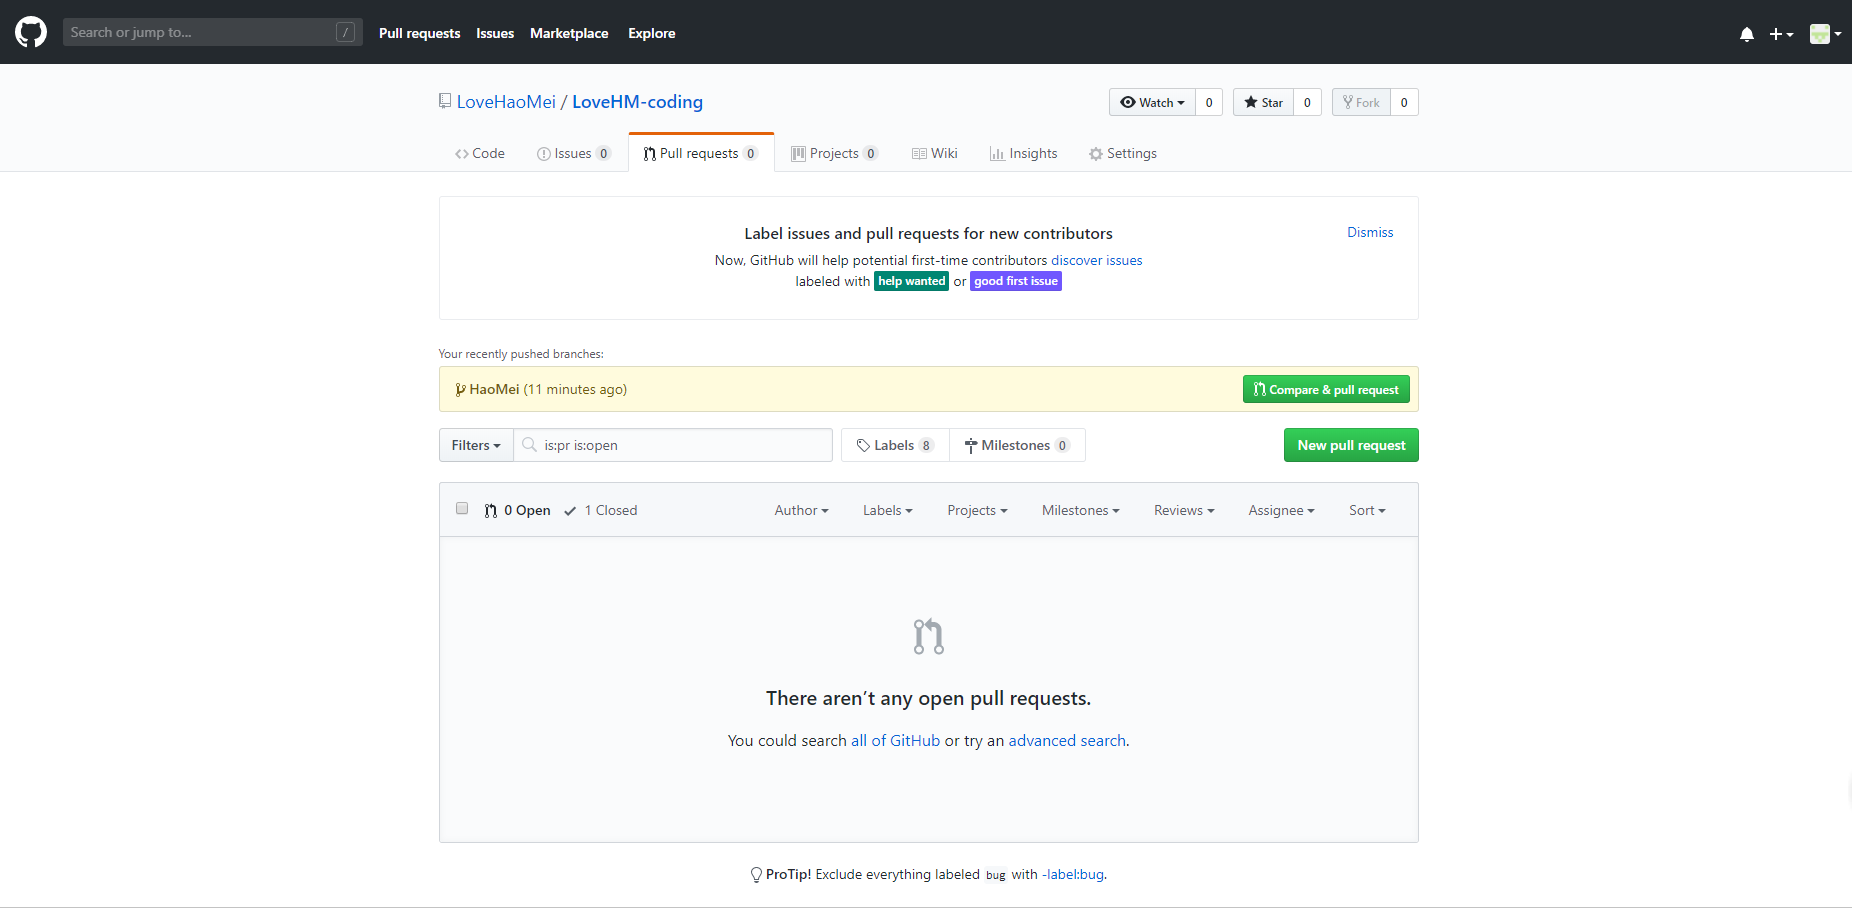Expand the Reviews filter dropdown

click(x=1184, y=510)
